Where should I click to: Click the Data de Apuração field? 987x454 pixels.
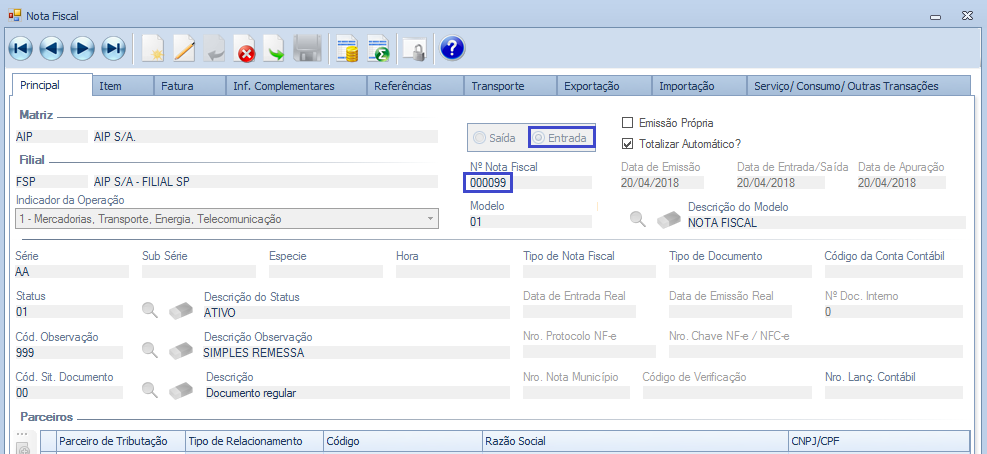[x=901, y=183]
